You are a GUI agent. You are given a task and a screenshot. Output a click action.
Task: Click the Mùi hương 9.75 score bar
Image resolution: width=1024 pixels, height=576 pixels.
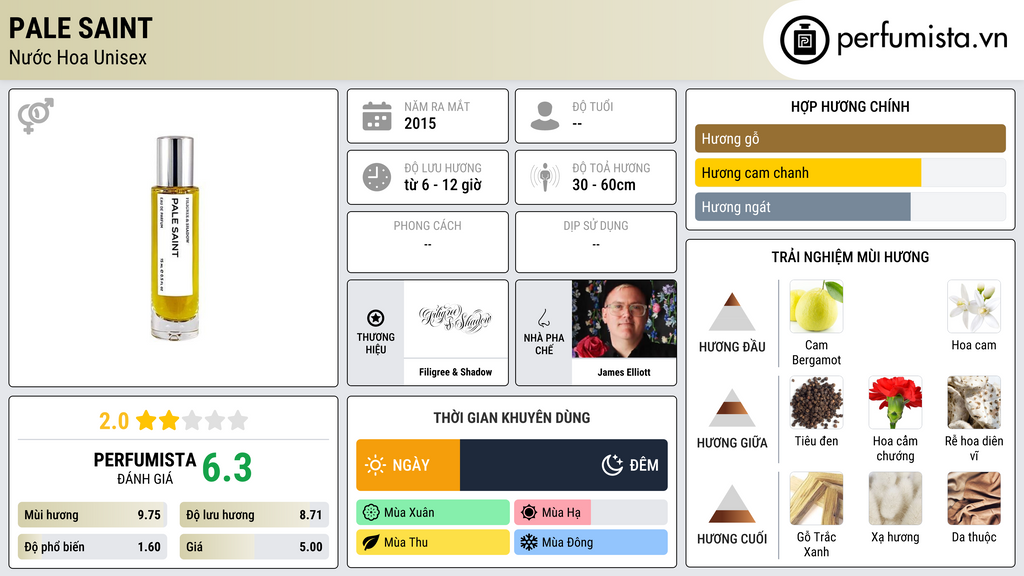click(92, 515)
